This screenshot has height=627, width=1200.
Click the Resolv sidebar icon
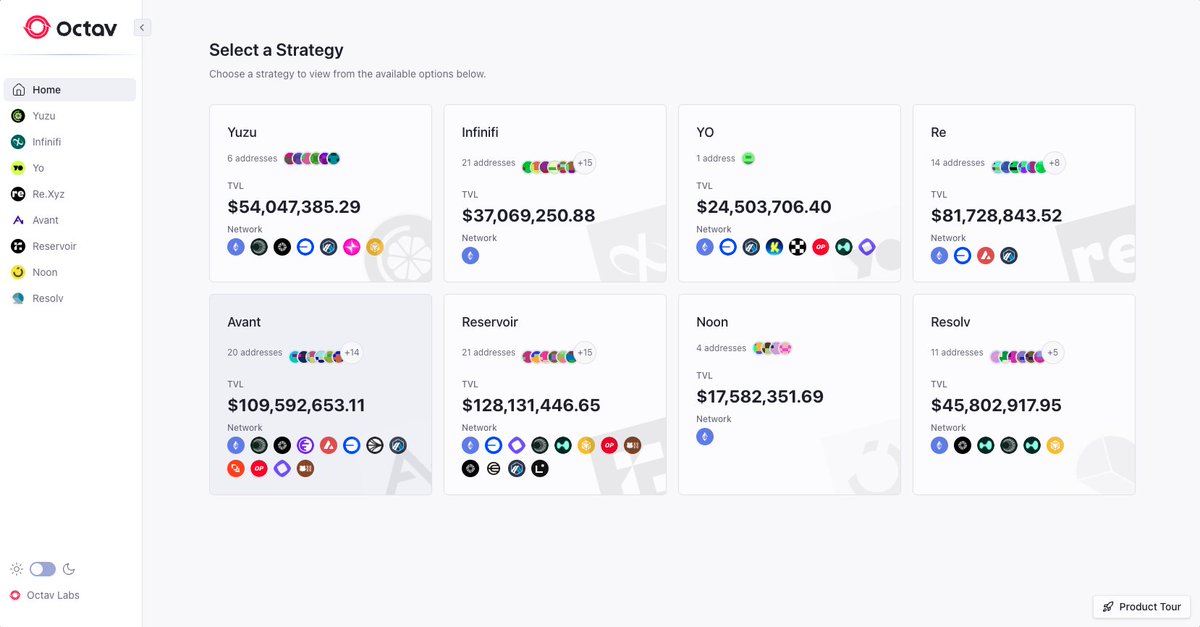point(18,298)
